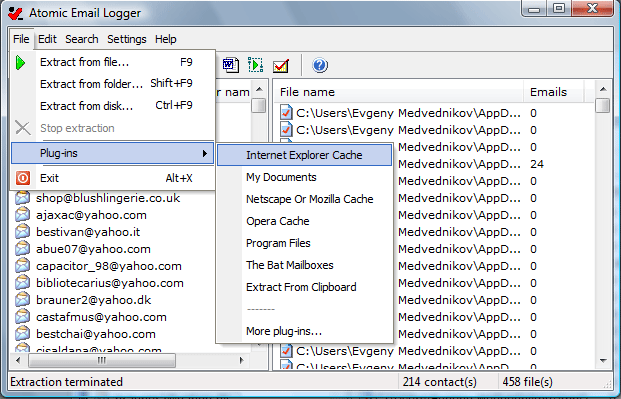This screenshot has height=399, width=621.
Task: Click the contacts horizontal scrollbar thumb
Action: [102, 360]
